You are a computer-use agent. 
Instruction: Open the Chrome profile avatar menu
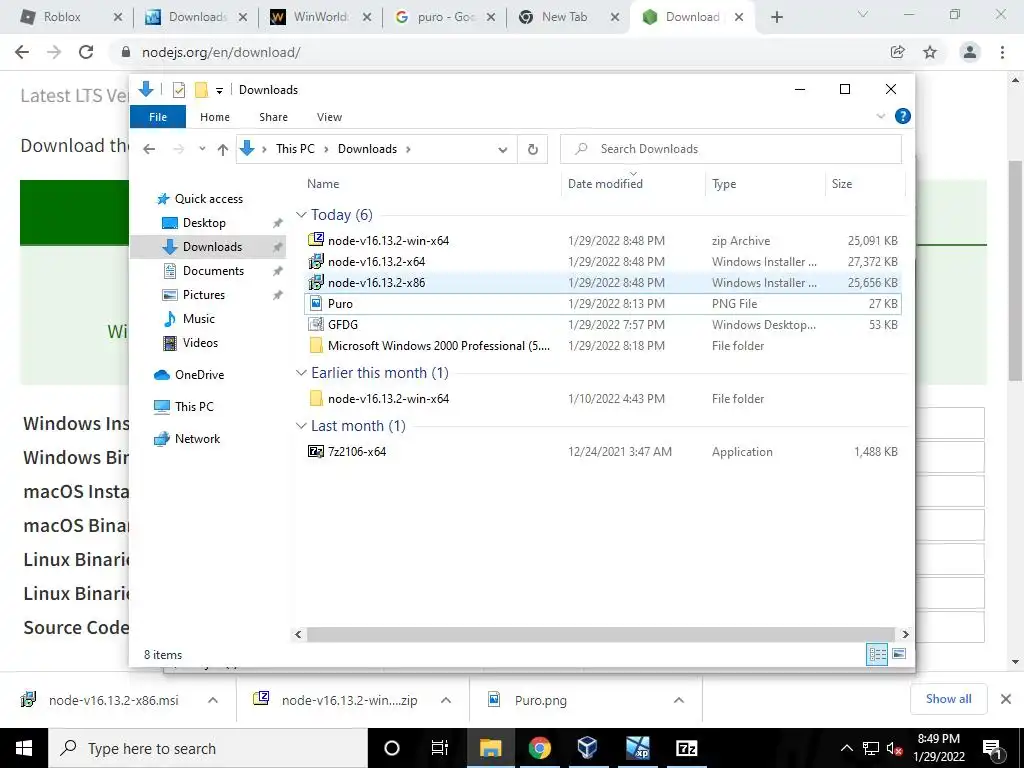[x=970, y=52]
